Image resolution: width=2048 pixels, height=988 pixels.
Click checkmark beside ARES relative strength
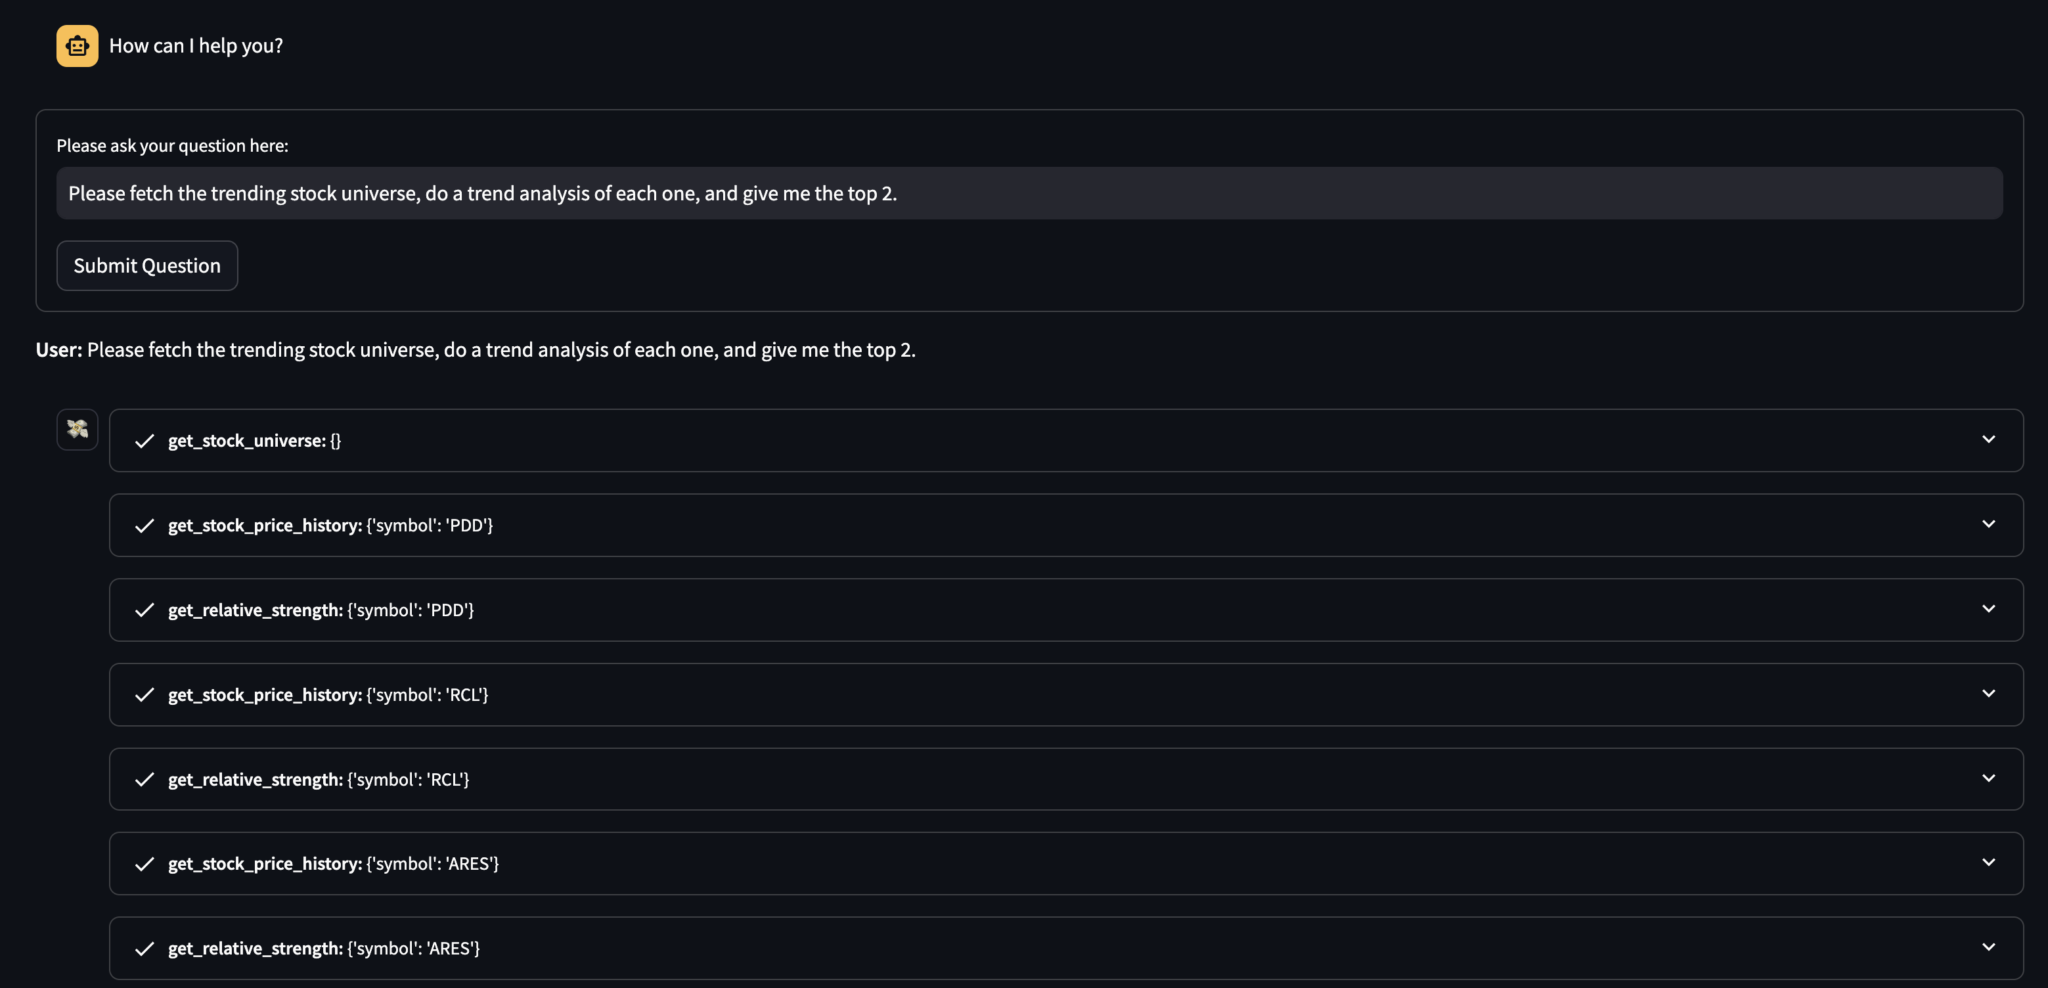tap(144, 949)
